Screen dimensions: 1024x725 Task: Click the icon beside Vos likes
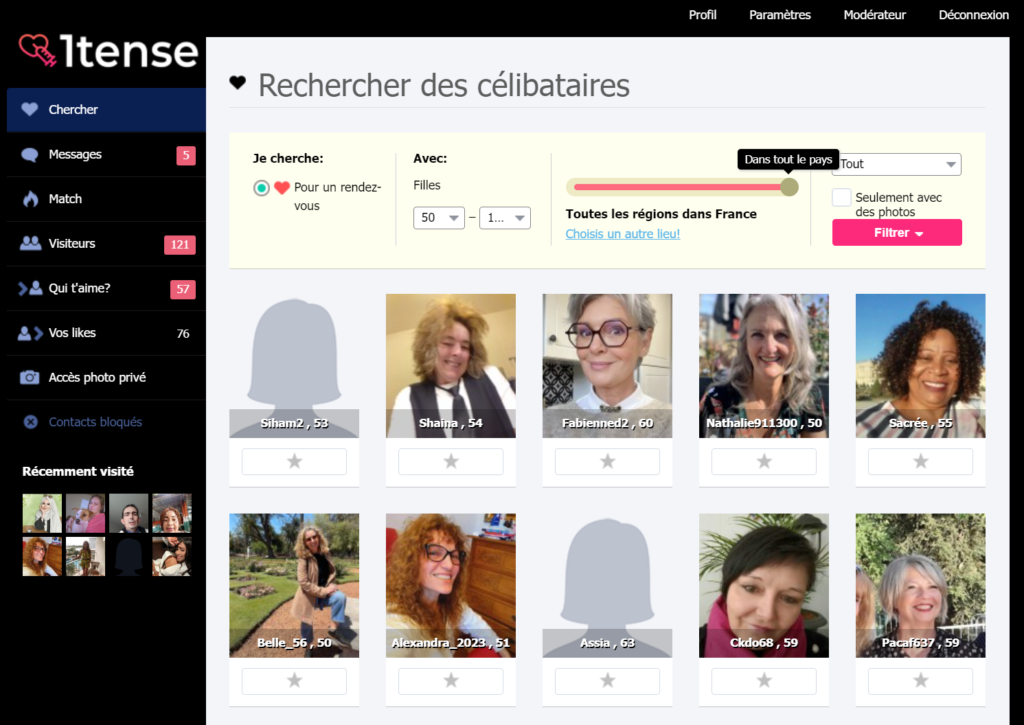(30, 333)
